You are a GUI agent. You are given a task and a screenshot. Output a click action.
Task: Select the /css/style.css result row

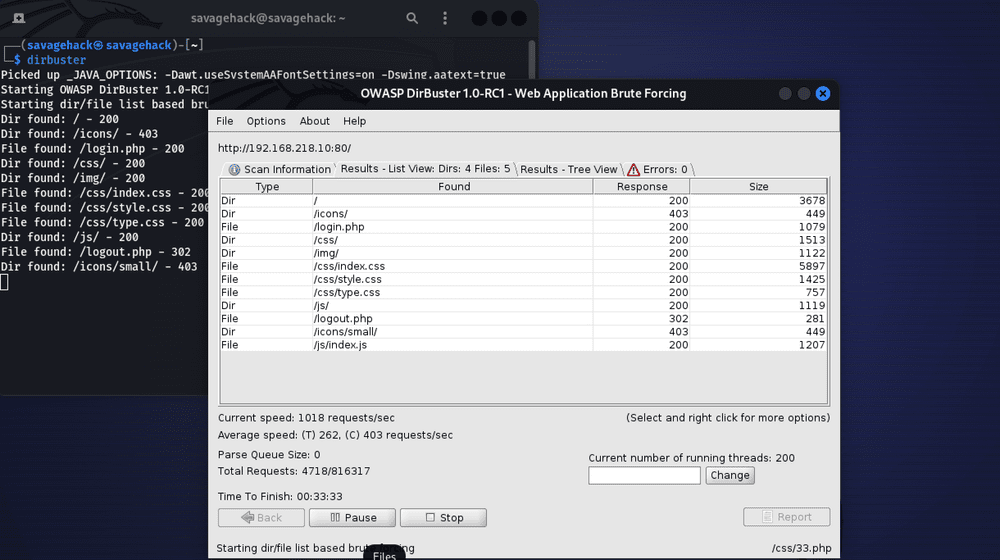coord(524,279)
